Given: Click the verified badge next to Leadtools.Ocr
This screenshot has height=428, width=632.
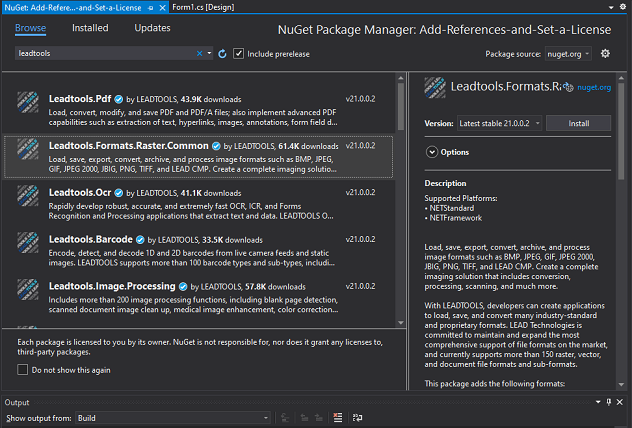Looking at the screenshot, I should [x=118, y=193].
